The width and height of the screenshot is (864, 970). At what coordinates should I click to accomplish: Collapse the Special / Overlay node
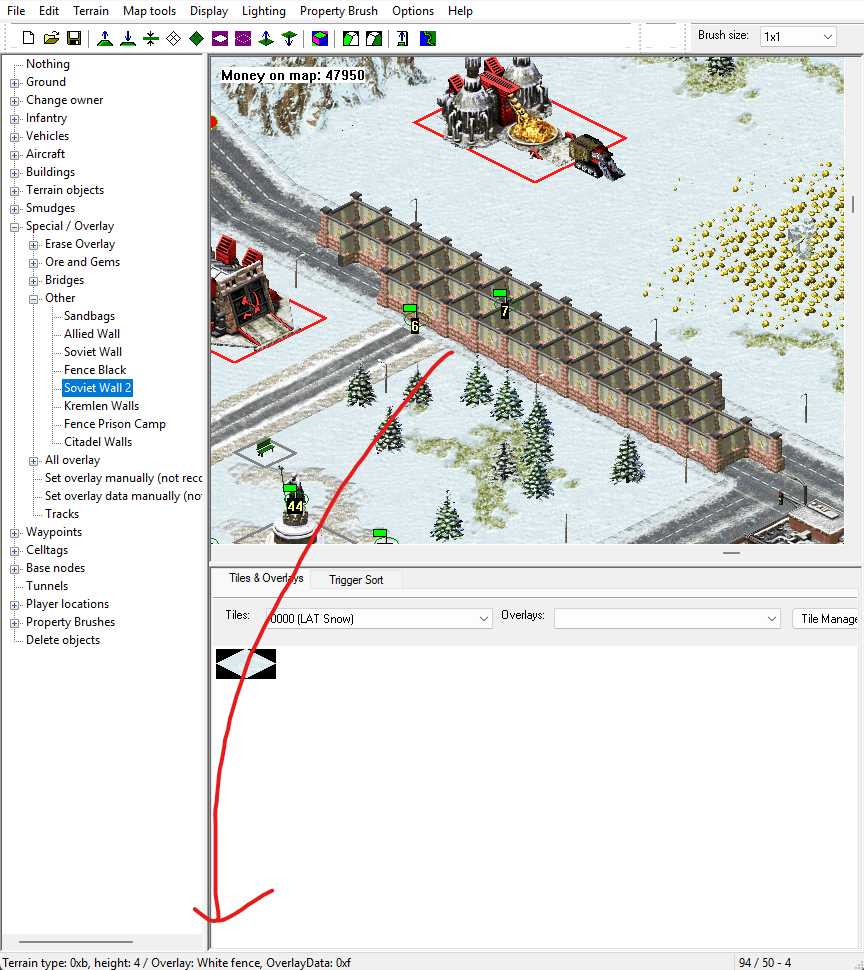pyautogui.click(x=15, y=226)
